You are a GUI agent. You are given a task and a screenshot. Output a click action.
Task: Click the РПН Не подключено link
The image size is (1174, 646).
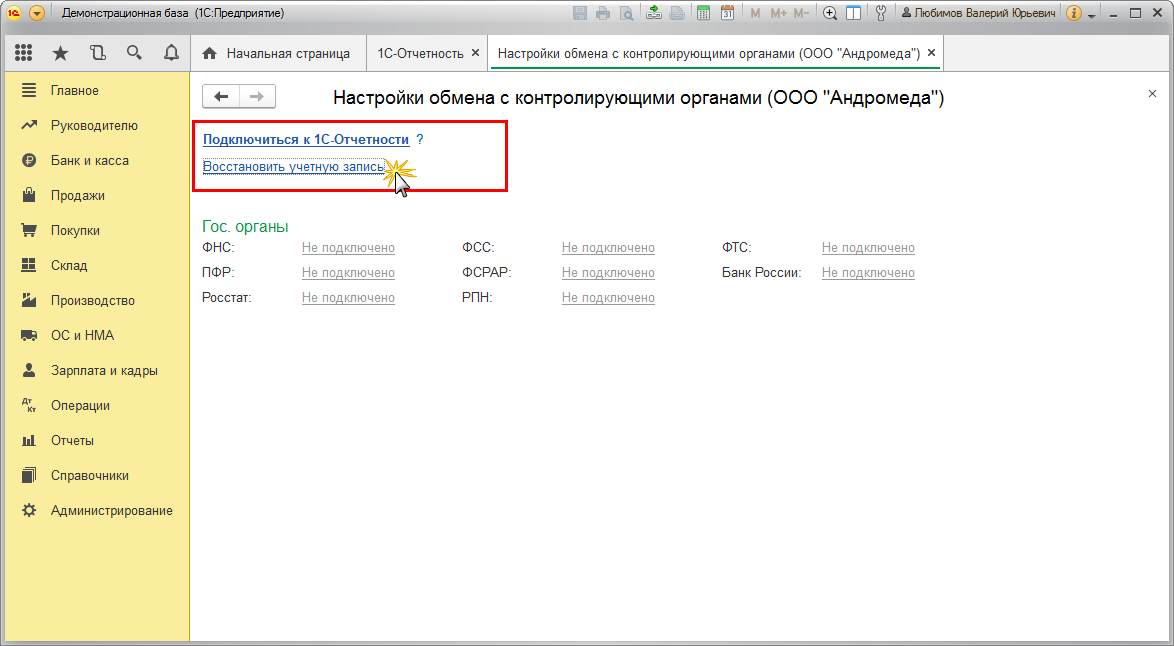point(608,297)
